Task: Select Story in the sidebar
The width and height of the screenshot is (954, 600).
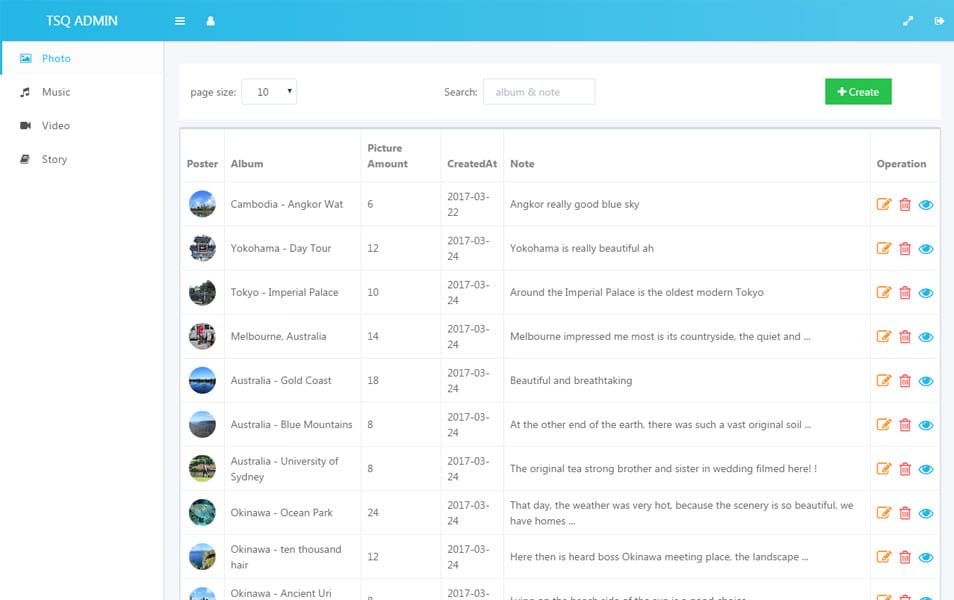Action: coord(54,160)
